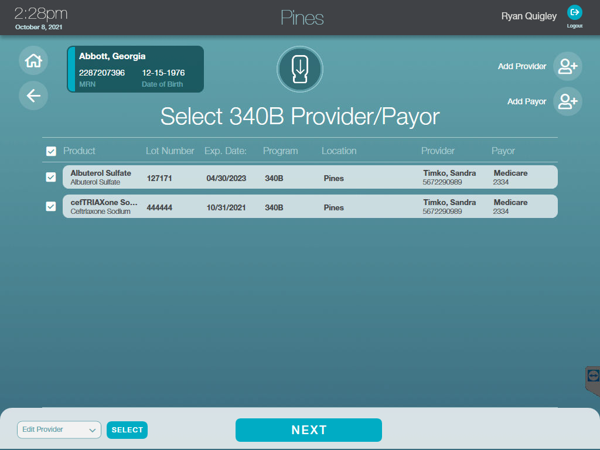Select the Albuterol Sulfate product row
Image resolution: width=600 pixels, height=450 pixels.
point(310,177)
